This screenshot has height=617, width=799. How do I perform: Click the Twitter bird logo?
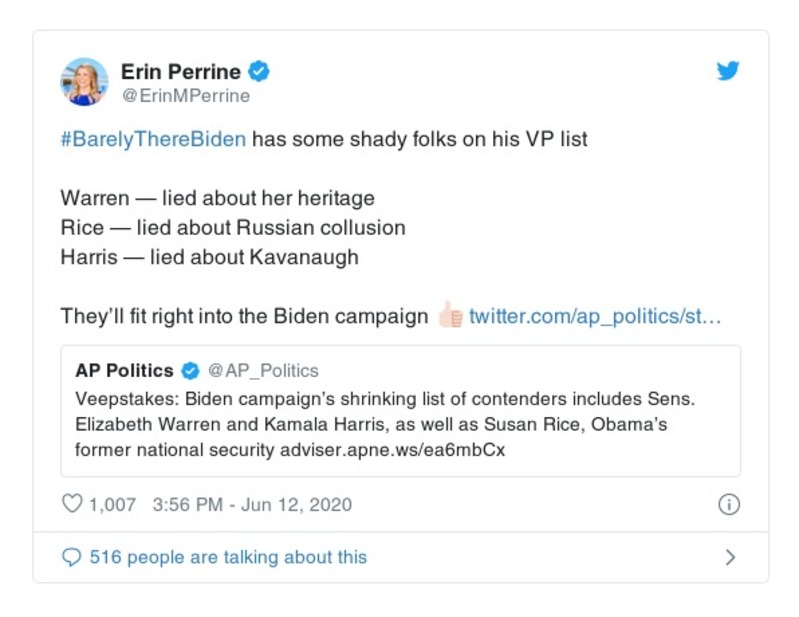tap(728, 72)
